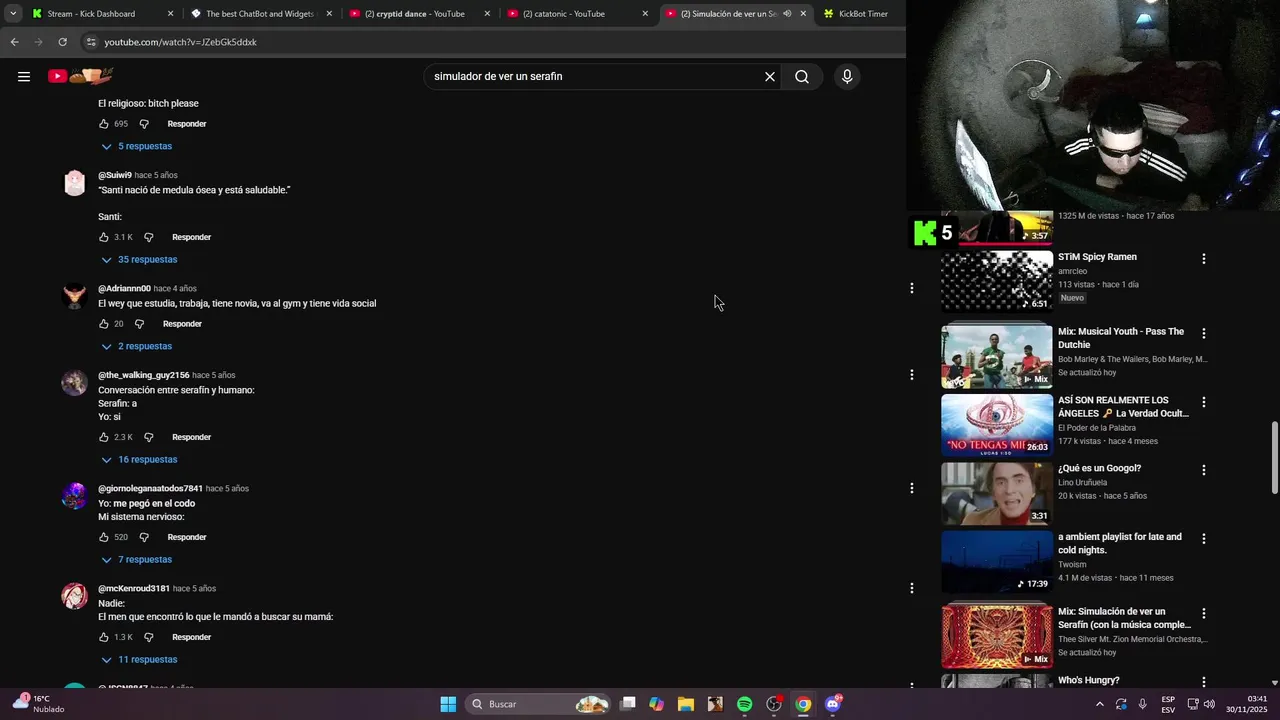The height and width of the screenshot is (720, 1280).
Task: Open options for Mix: Simulación de ver
Action: (x=1203, y=613)
